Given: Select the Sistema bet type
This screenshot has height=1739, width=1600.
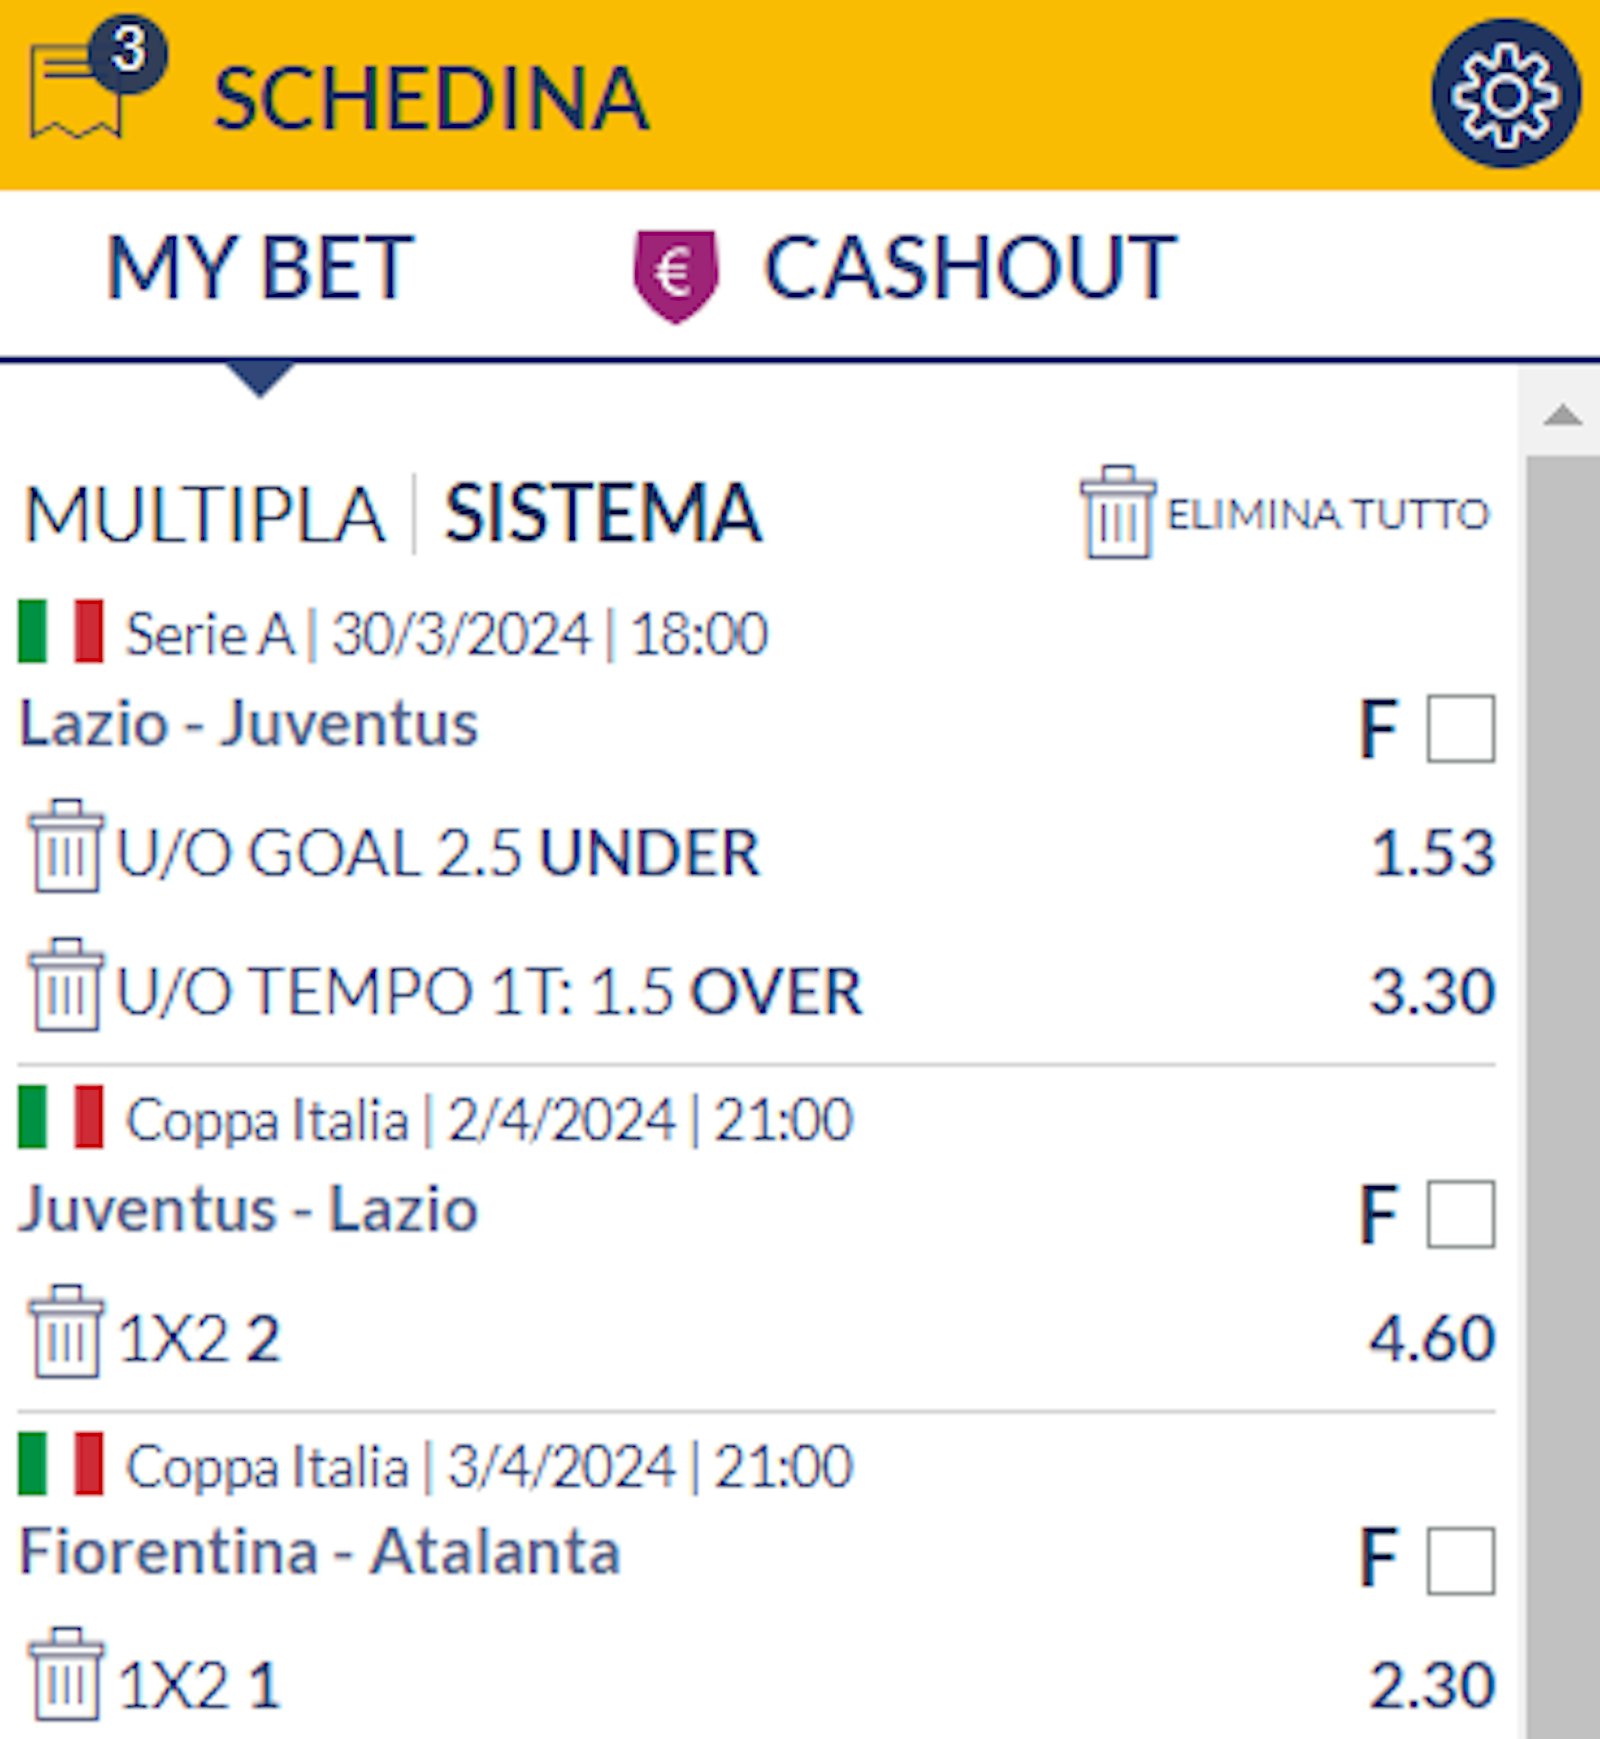Looking at the screenshot, I should (603, 515).
